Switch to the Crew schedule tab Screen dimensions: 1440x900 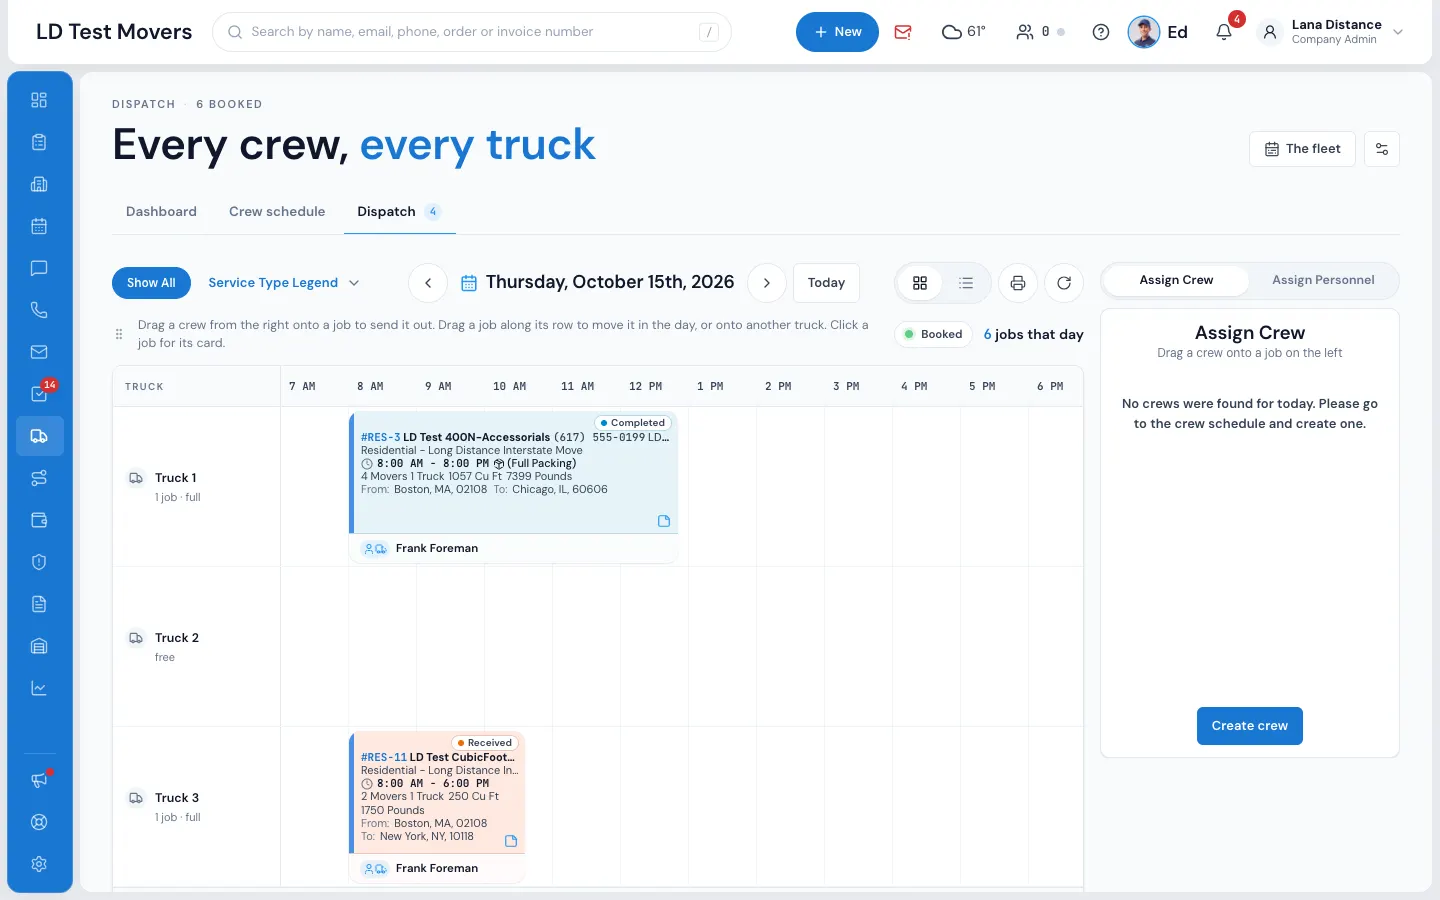(x=277, y=212)
